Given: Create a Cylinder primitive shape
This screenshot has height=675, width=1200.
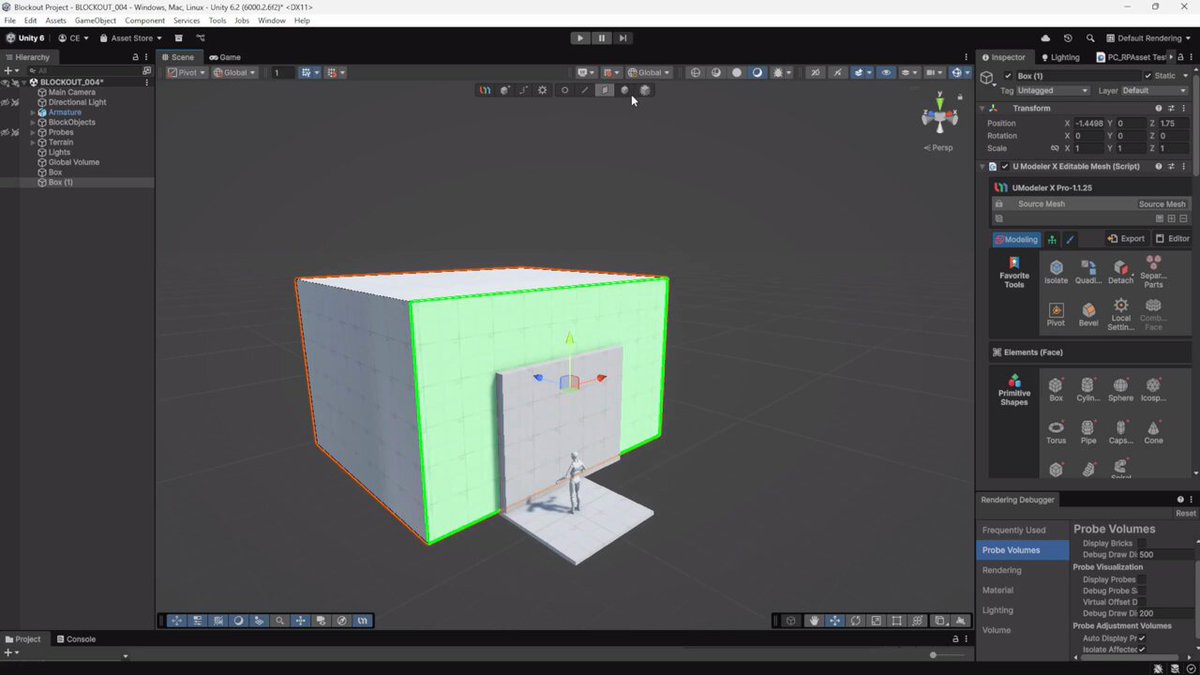Looking at the screenshot, I should click(x=1088, y=390).
